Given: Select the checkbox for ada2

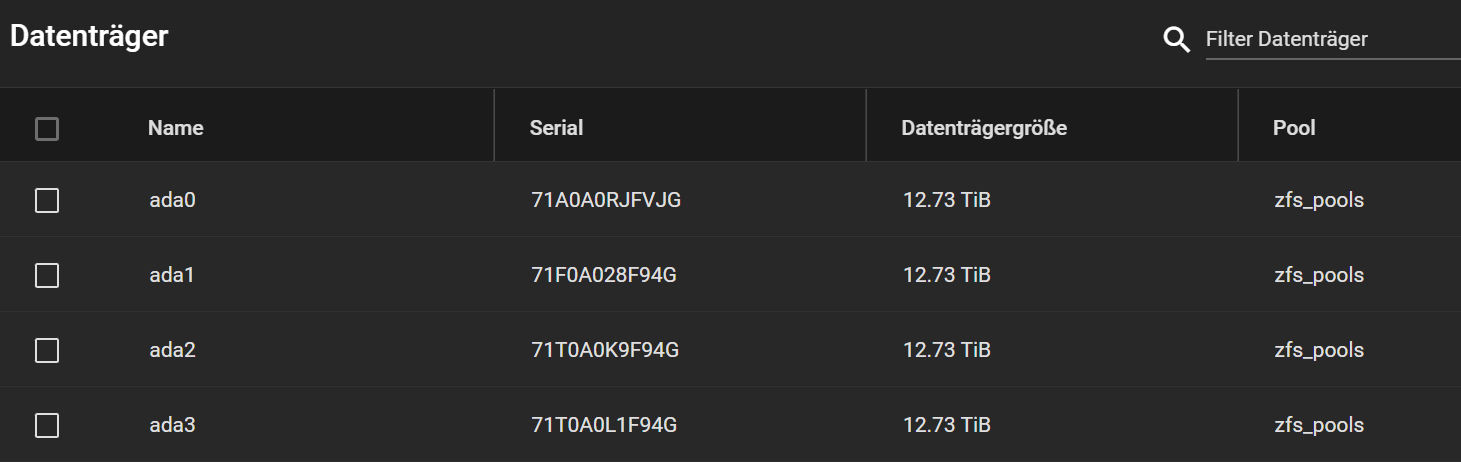Looking at the screenshot, I should coord(47,350).
